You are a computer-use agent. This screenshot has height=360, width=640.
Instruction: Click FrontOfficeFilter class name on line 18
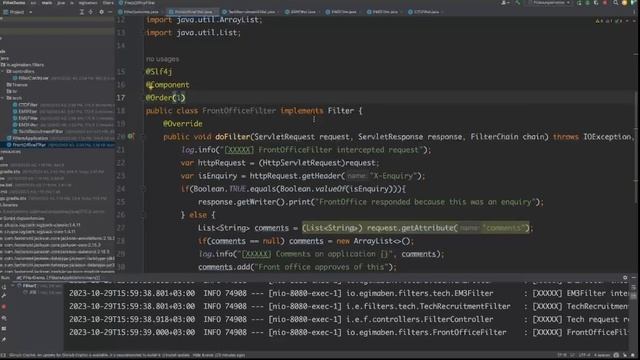239,111
